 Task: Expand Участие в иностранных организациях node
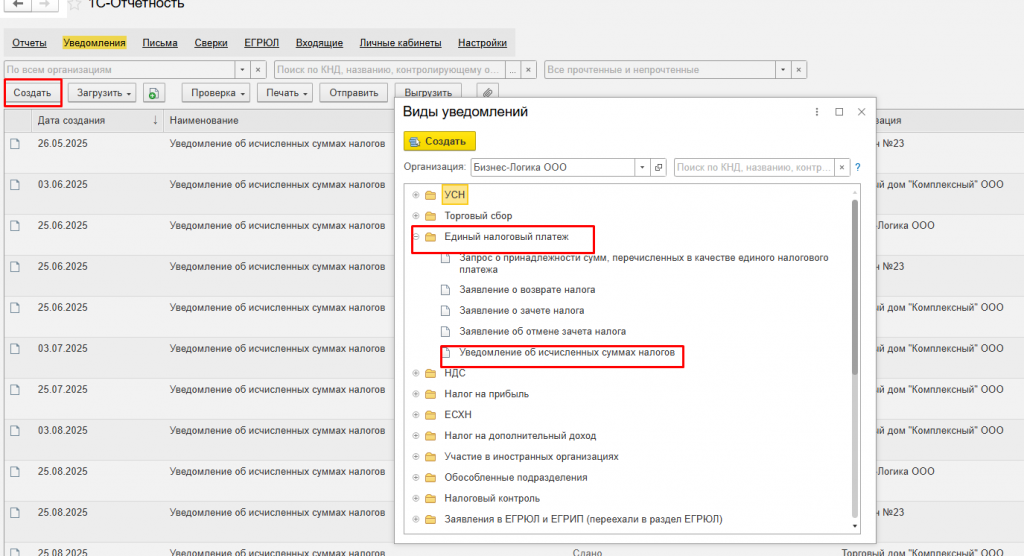click(415, 457)
